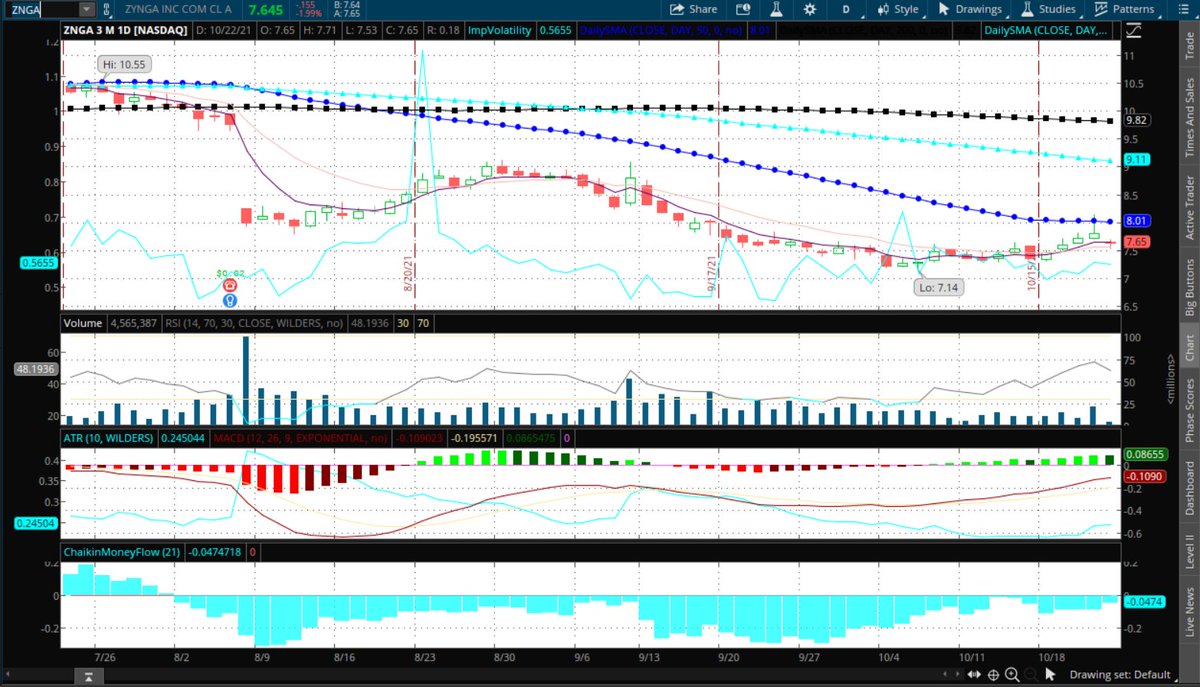Click the symbol link clip icon
The height and width of the screenshot is (687, 1200).
[x=108, y=9]
